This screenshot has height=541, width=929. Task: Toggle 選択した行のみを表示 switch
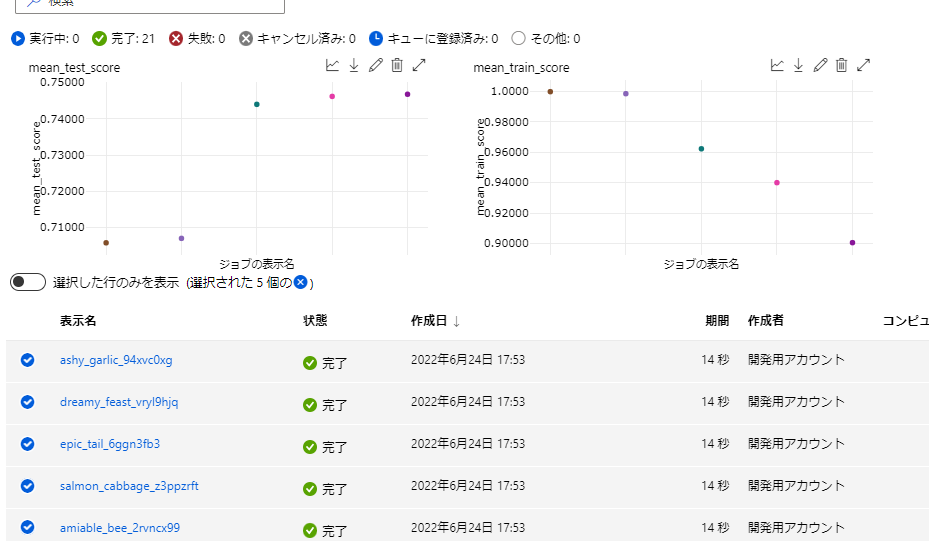pos(28,282)
